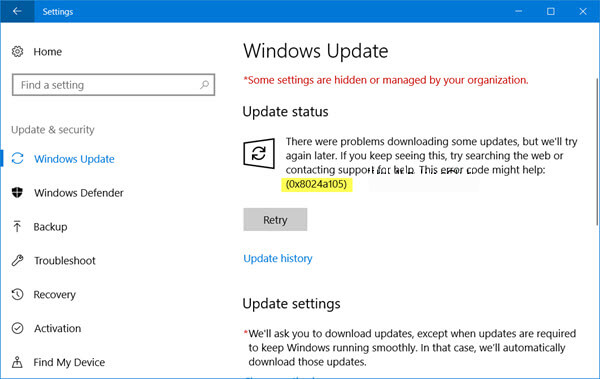Click the red organization-managed settings notice
Screen dimensions: 600x379
tap(386, 80)
